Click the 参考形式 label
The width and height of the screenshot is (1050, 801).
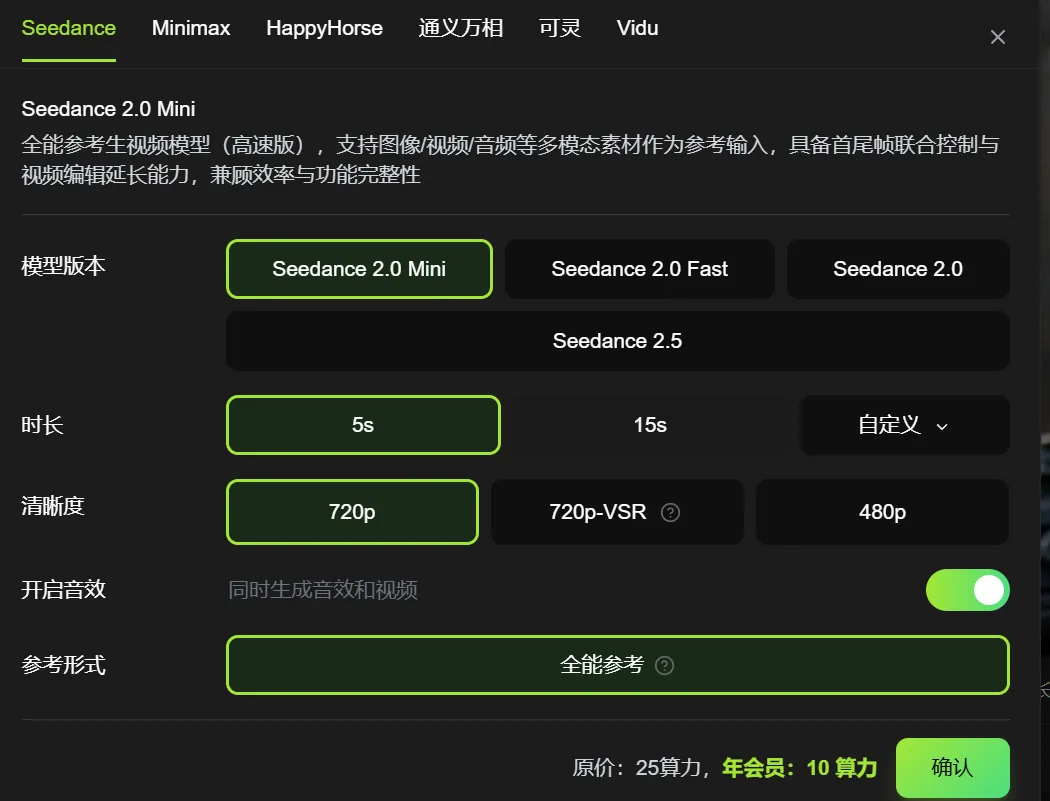[x=64, y=665]
